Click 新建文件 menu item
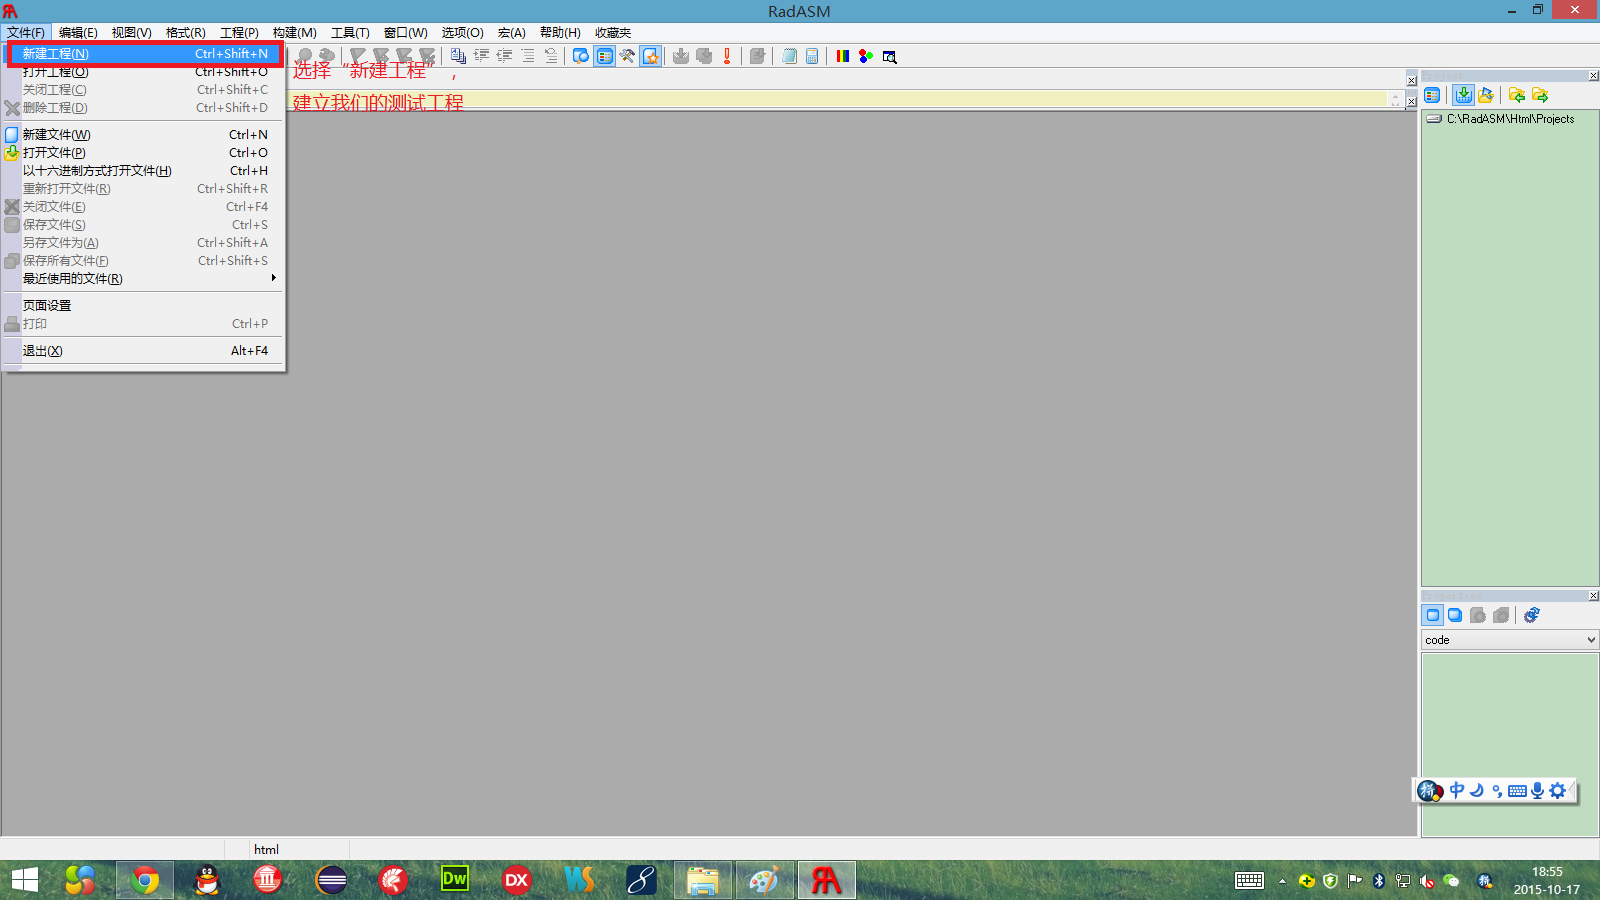 (x=145, y=135)
